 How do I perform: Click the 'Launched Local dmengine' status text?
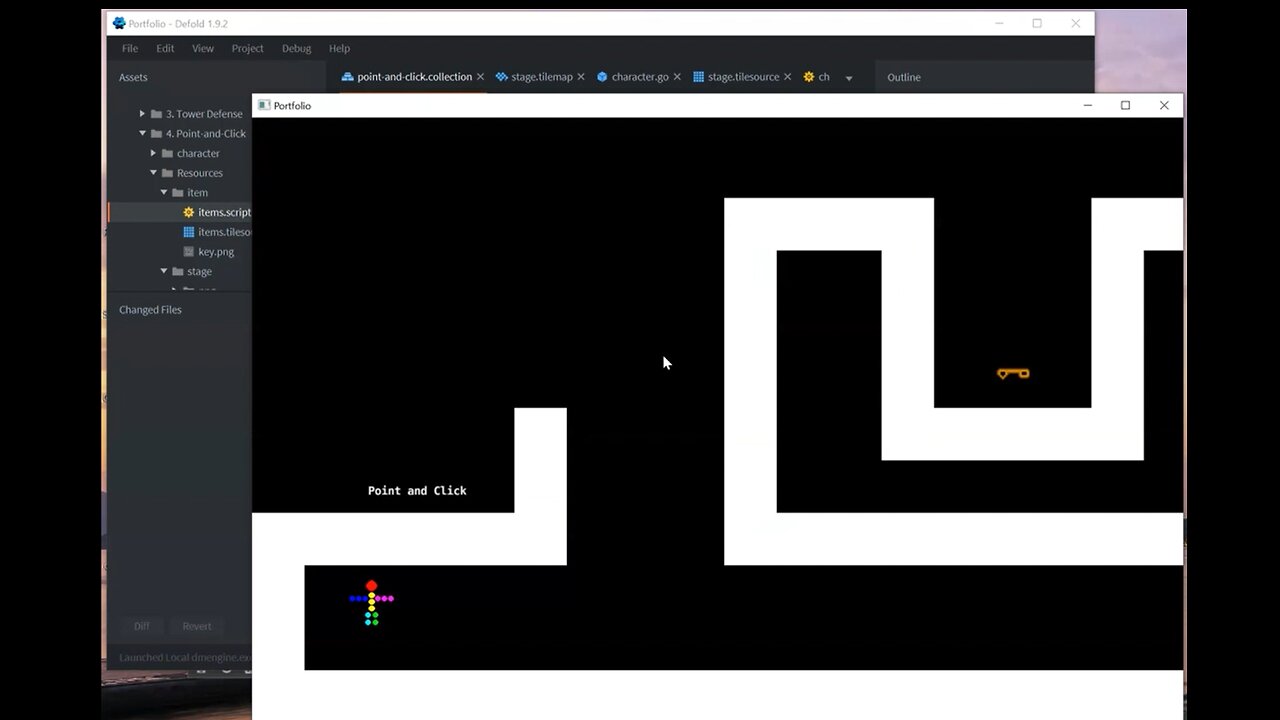(x=184, y=658)
